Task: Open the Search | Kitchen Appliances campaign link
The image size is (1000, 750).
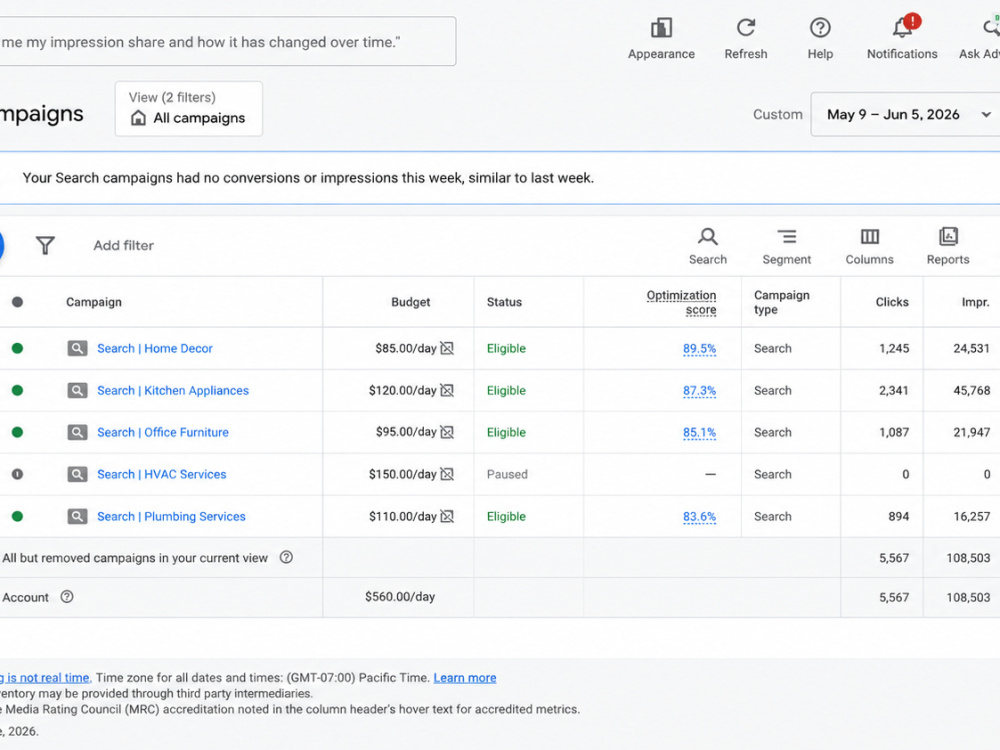Action: (173, 390)
